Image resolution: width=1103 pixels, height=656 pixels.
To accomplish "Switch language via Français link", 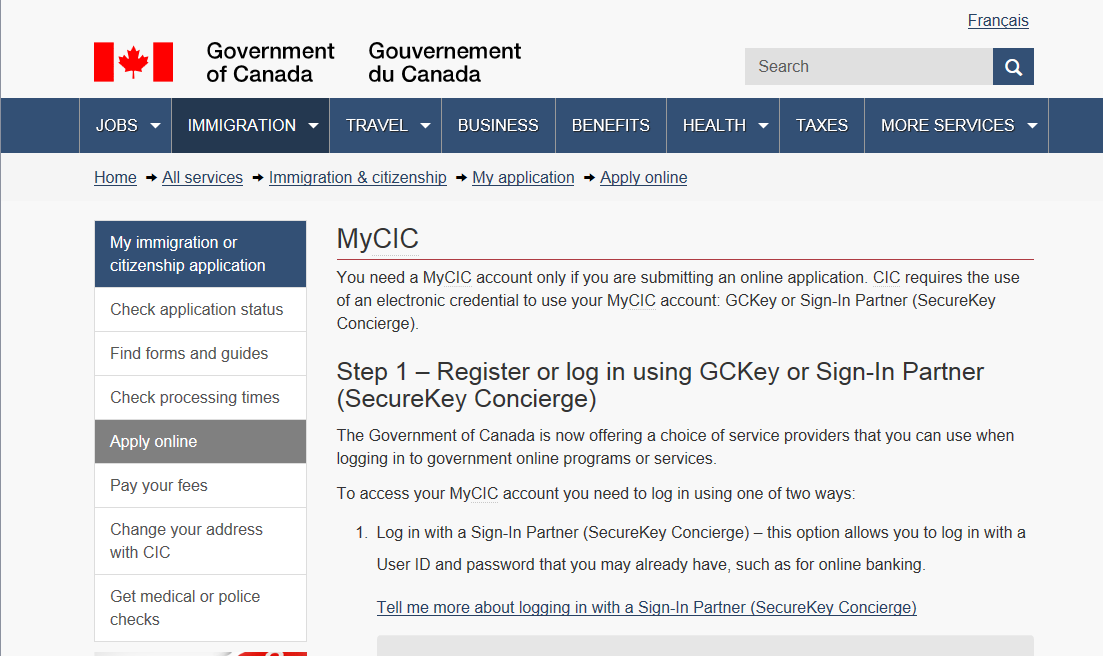I will click(997, 20).
